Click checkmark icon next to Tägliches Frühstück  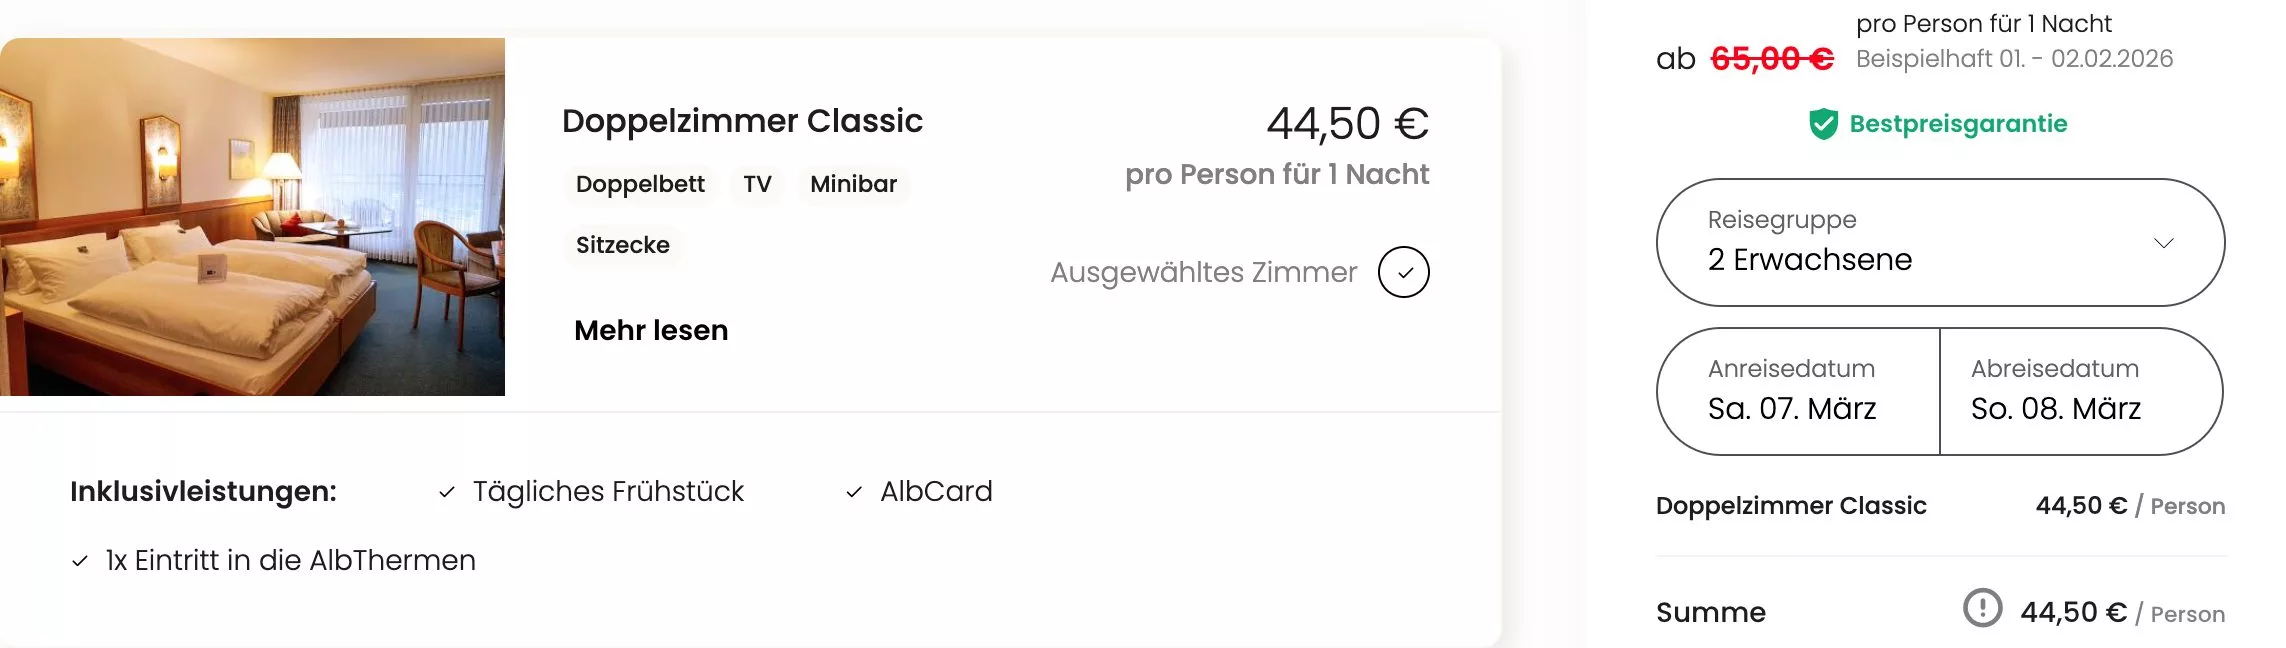pyautogui.click(x=447, y=492)
